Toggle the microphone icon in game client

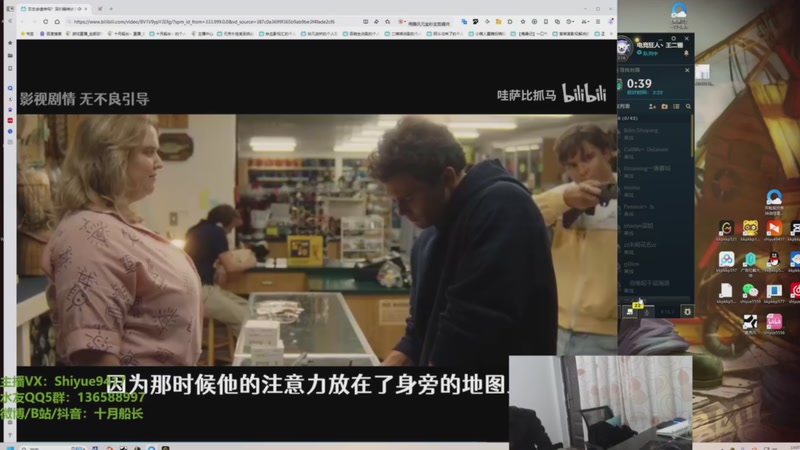click(646, 312)
